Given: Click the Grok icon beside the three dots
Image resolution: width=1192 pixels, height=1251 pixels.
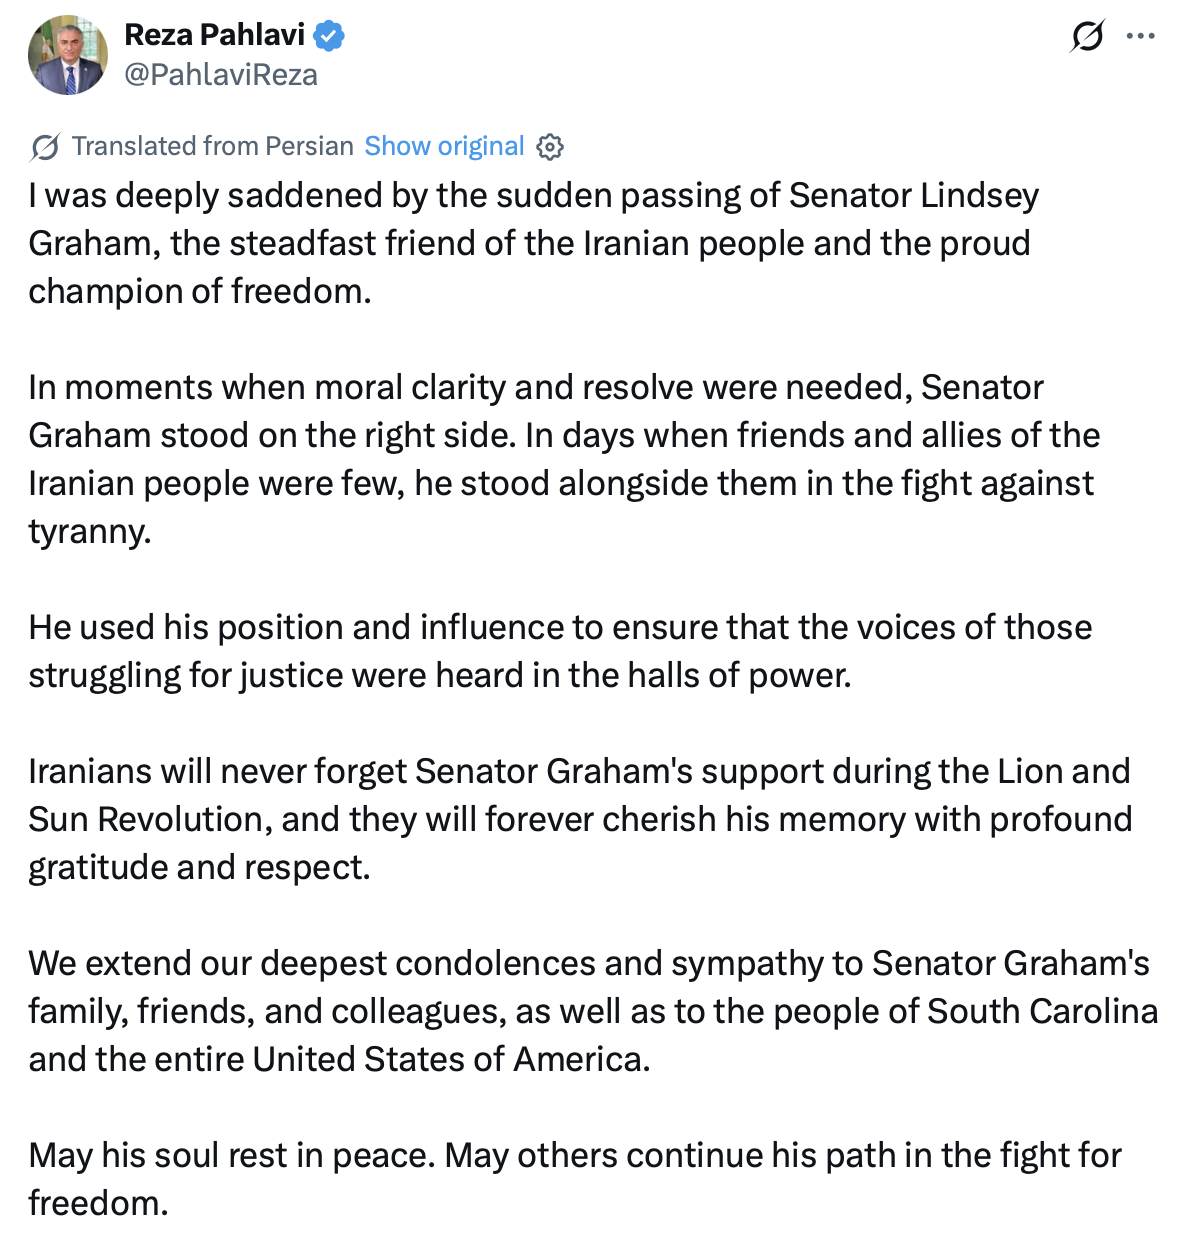Looking at the screenshot, I should [x=1087, y=37].
